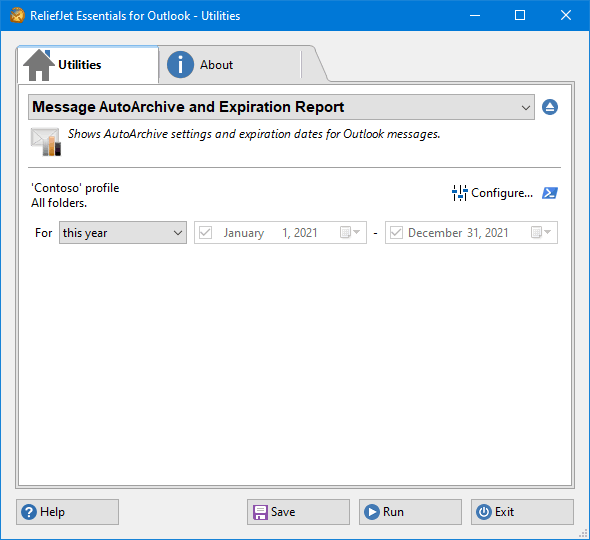Click the purple floppy disk Save icon
Image resolution: width=590 pixels, height=540 pixels.
(260, 512)
